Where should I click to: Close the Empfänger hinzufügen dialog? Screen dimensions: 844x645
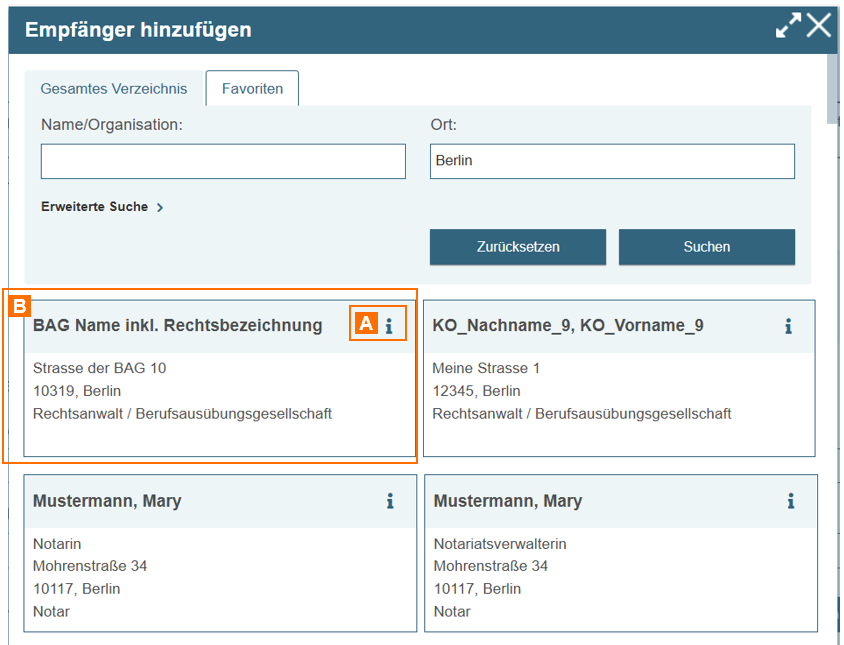pos(819,26)
